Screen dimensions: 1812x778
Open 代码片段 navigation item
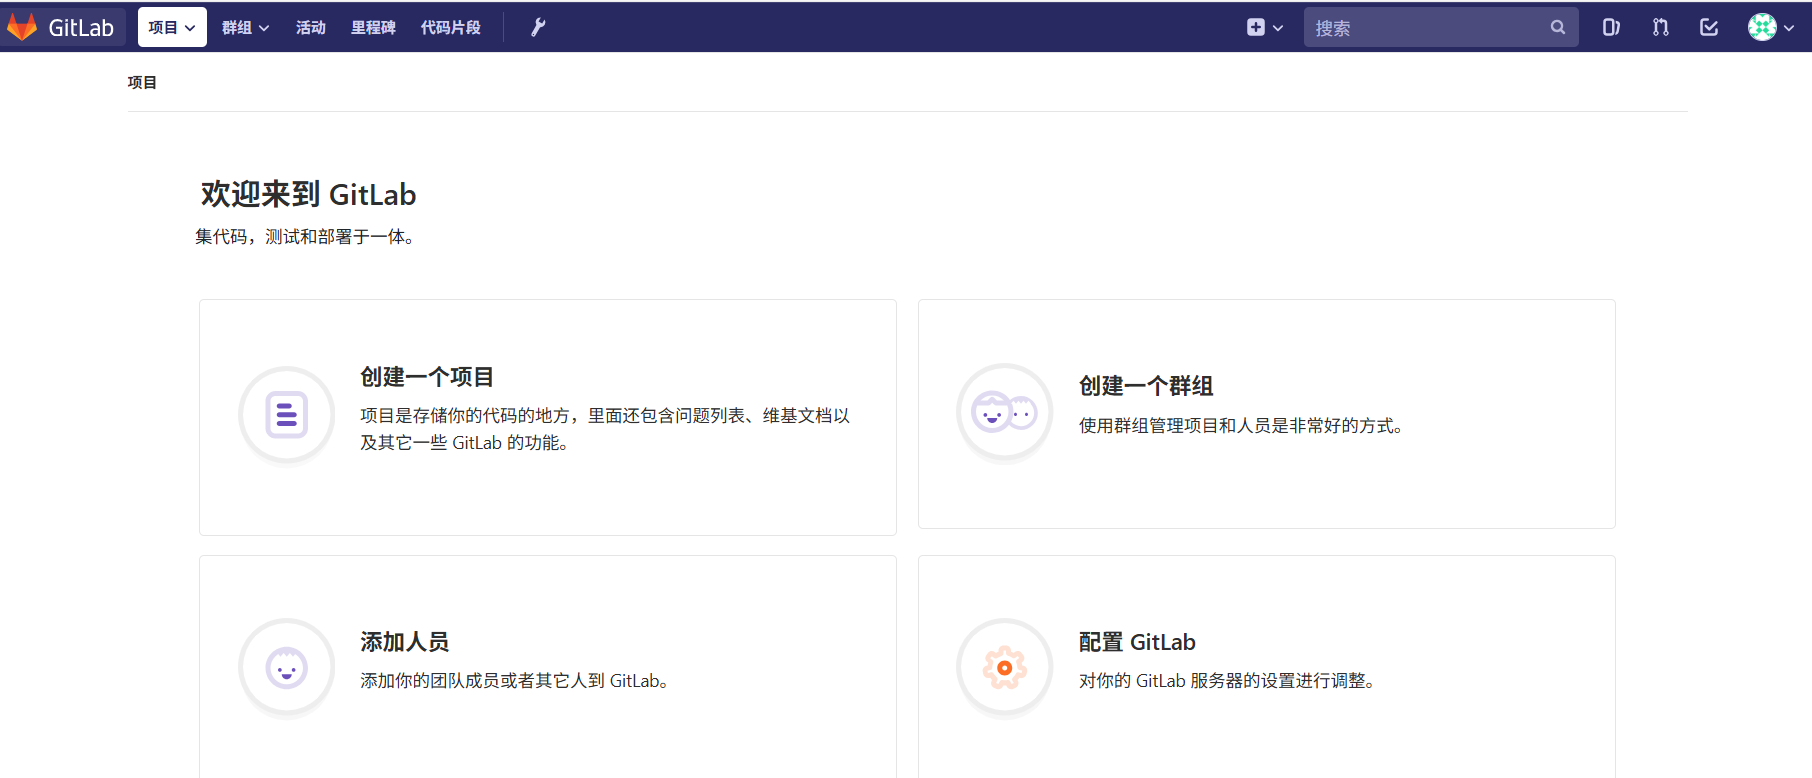pyautogui.click(x=450, y=27)
